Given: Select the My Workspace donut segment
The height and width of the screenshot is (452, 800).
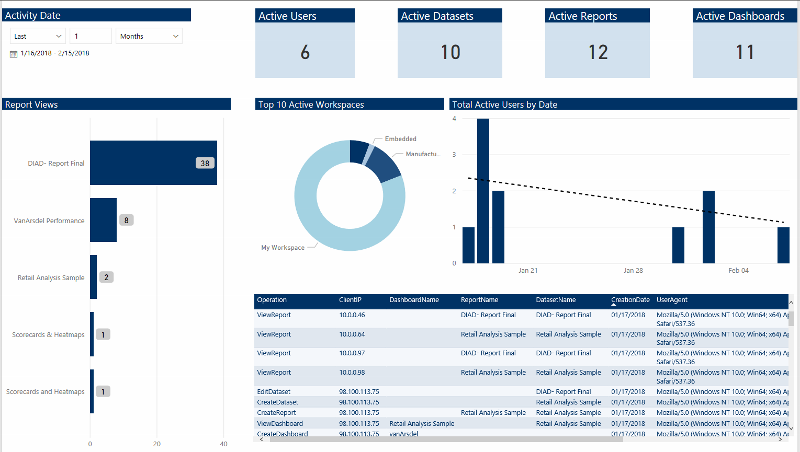Looking at the screenshot, I should (x=340, y=225).
